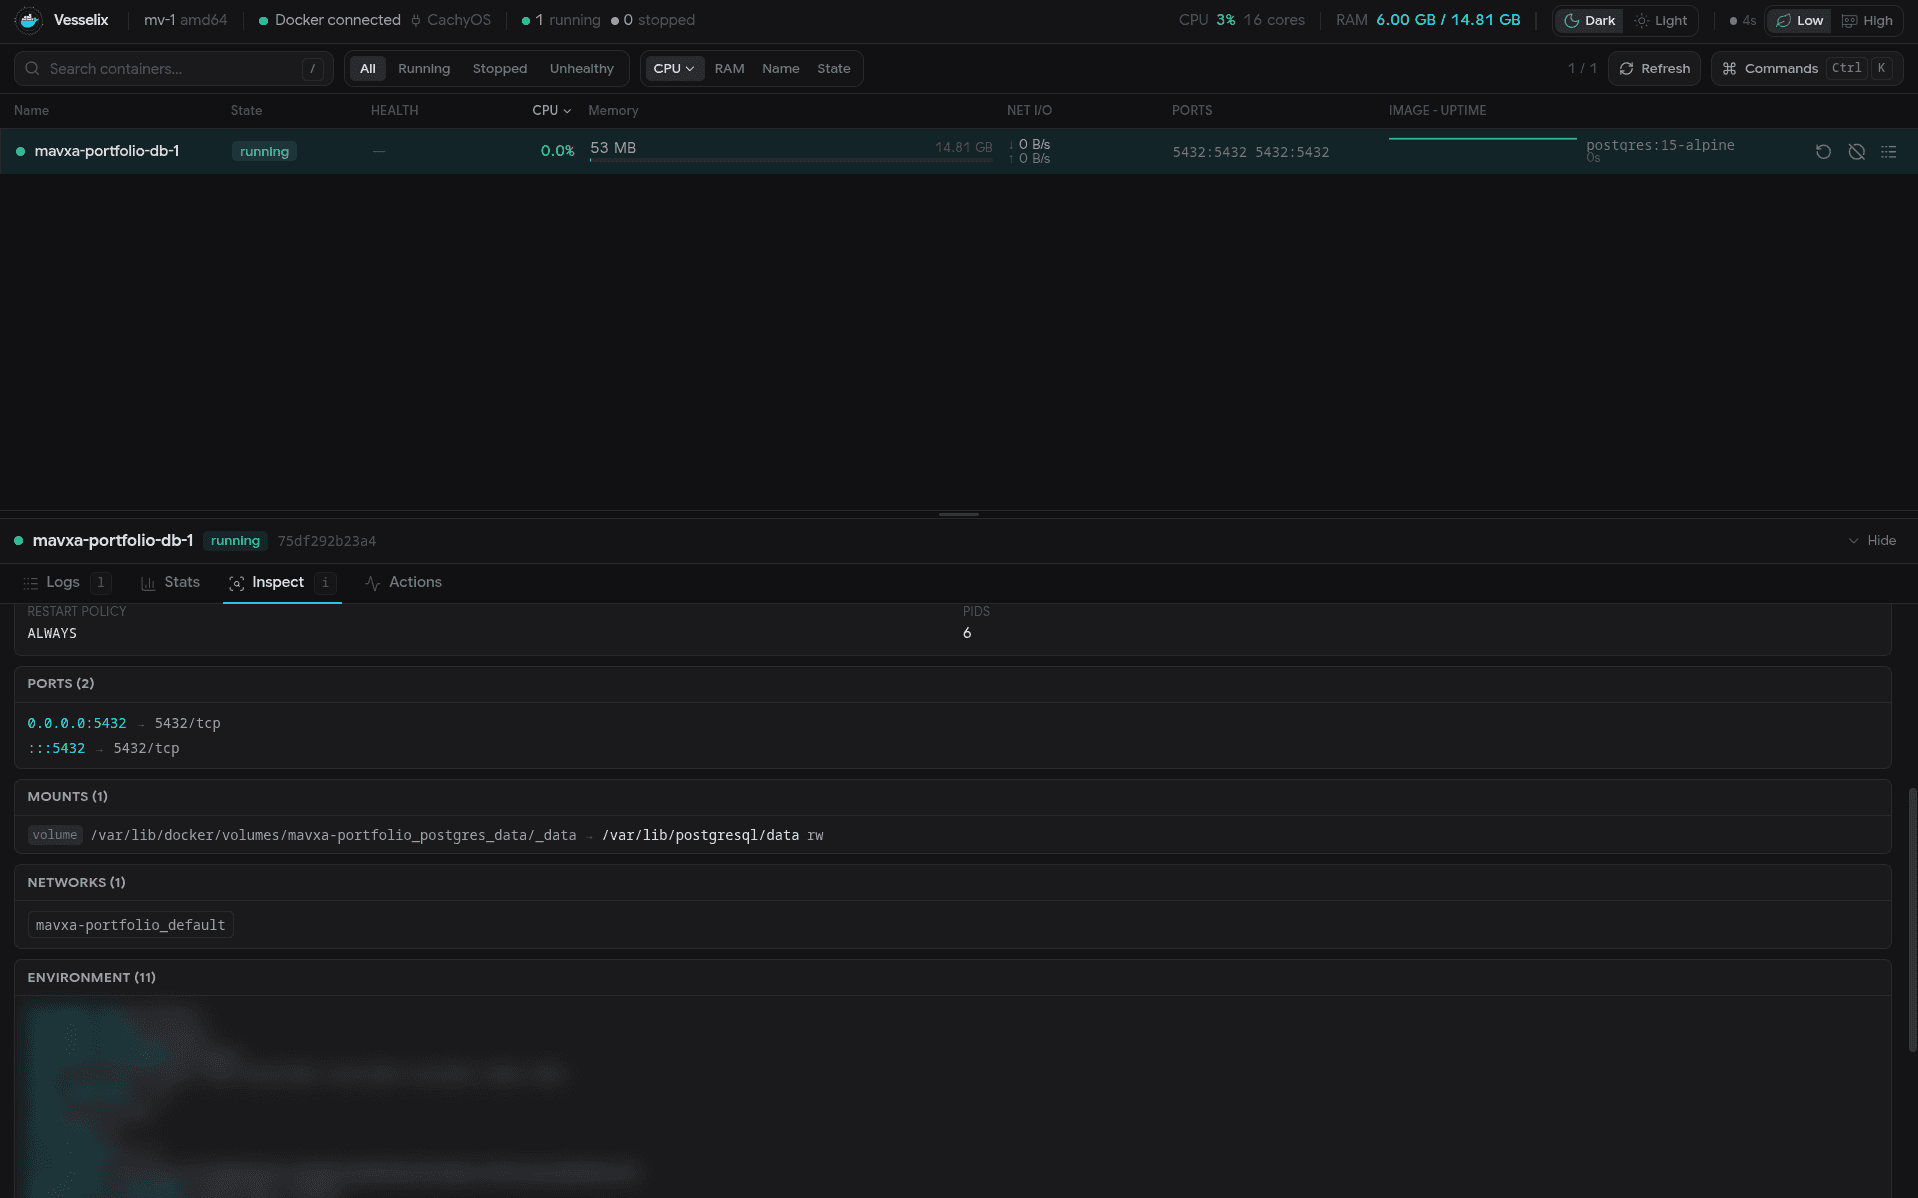Open the Commands palette button
This screenshot has height=1198, width=1918.
click(1806, 69)
